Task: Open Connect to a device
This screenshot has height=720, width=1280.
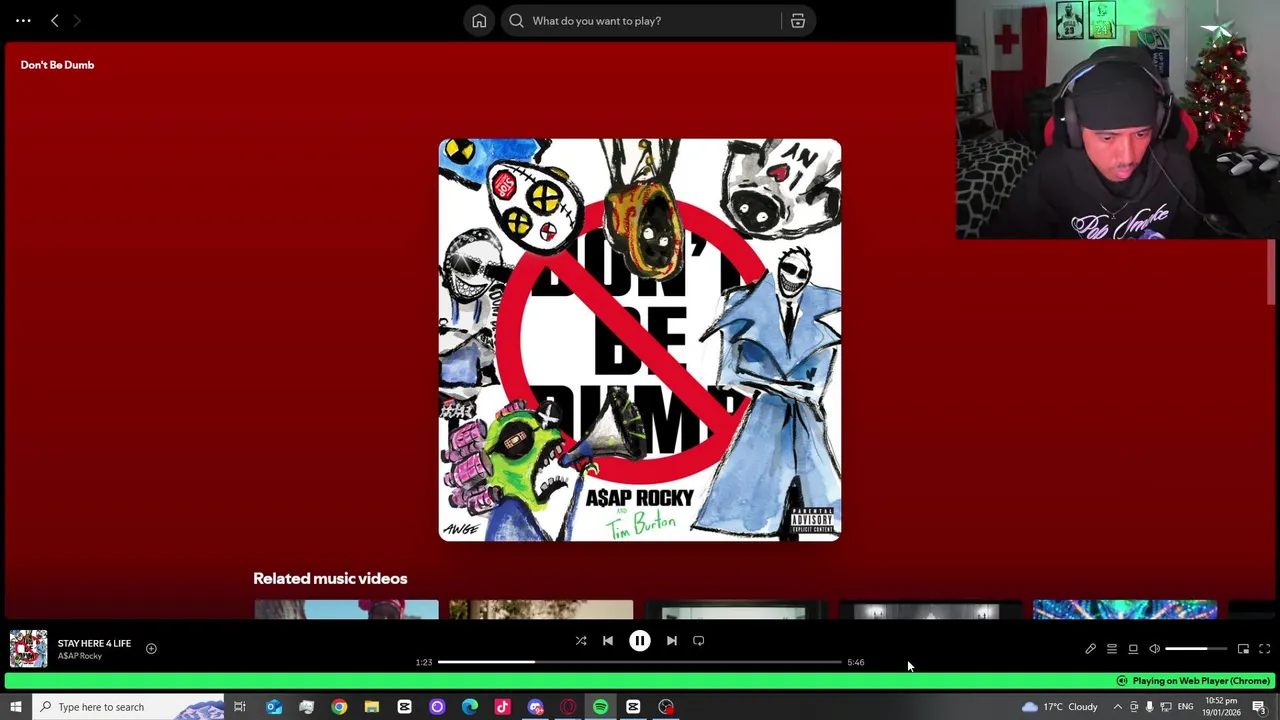Action: 1133,649
